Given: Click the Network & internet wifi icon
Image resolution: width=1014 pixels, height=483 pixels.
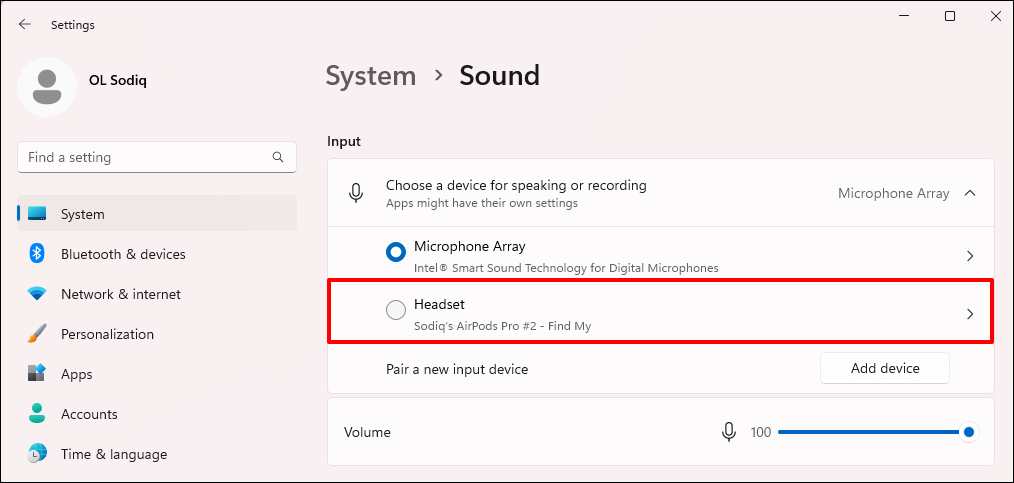Looking at the screenshot, I should click(x=37, y=294).
